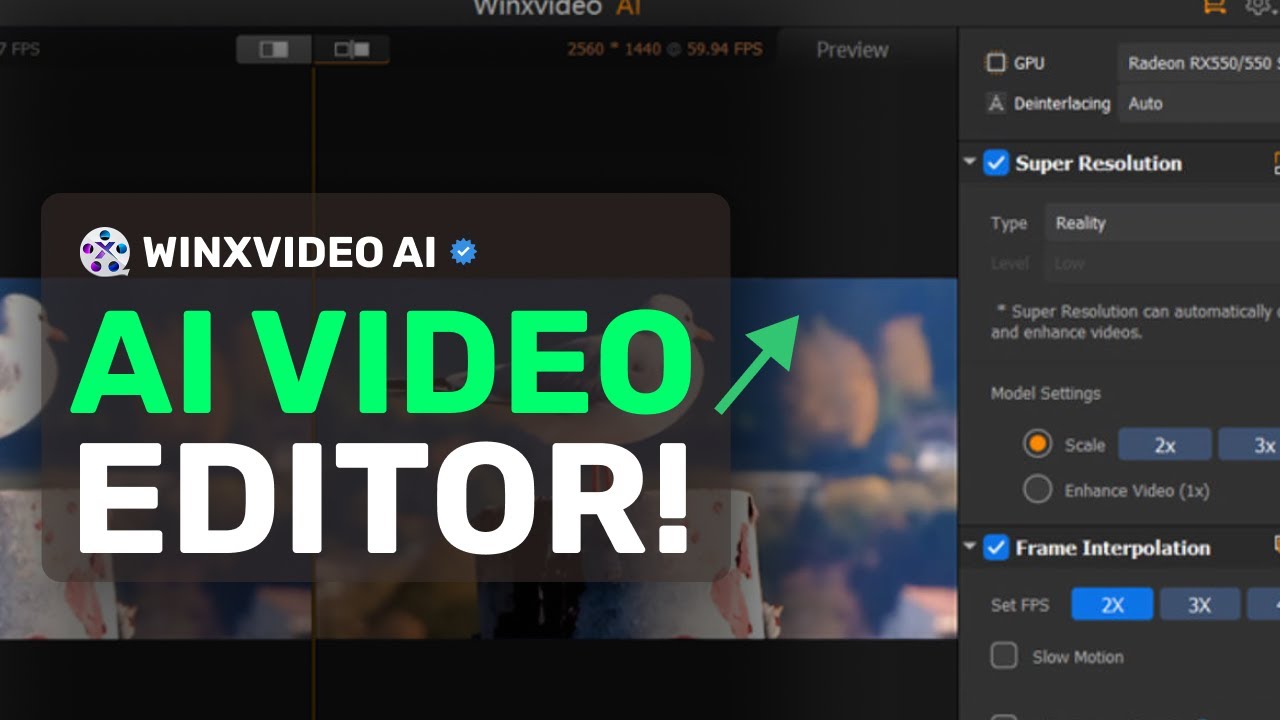Open the settings gear icon

coord(1259,6)
